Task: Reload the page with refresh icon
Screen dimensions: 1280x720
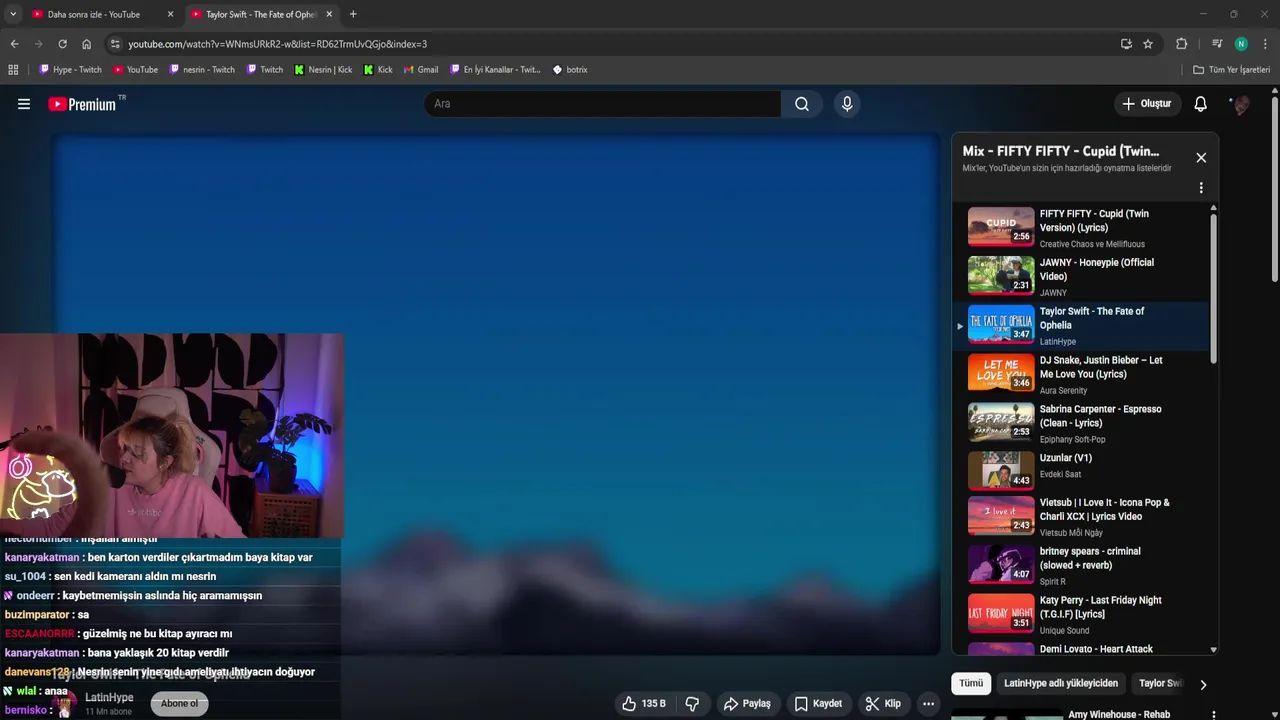Action: [62, 44]
